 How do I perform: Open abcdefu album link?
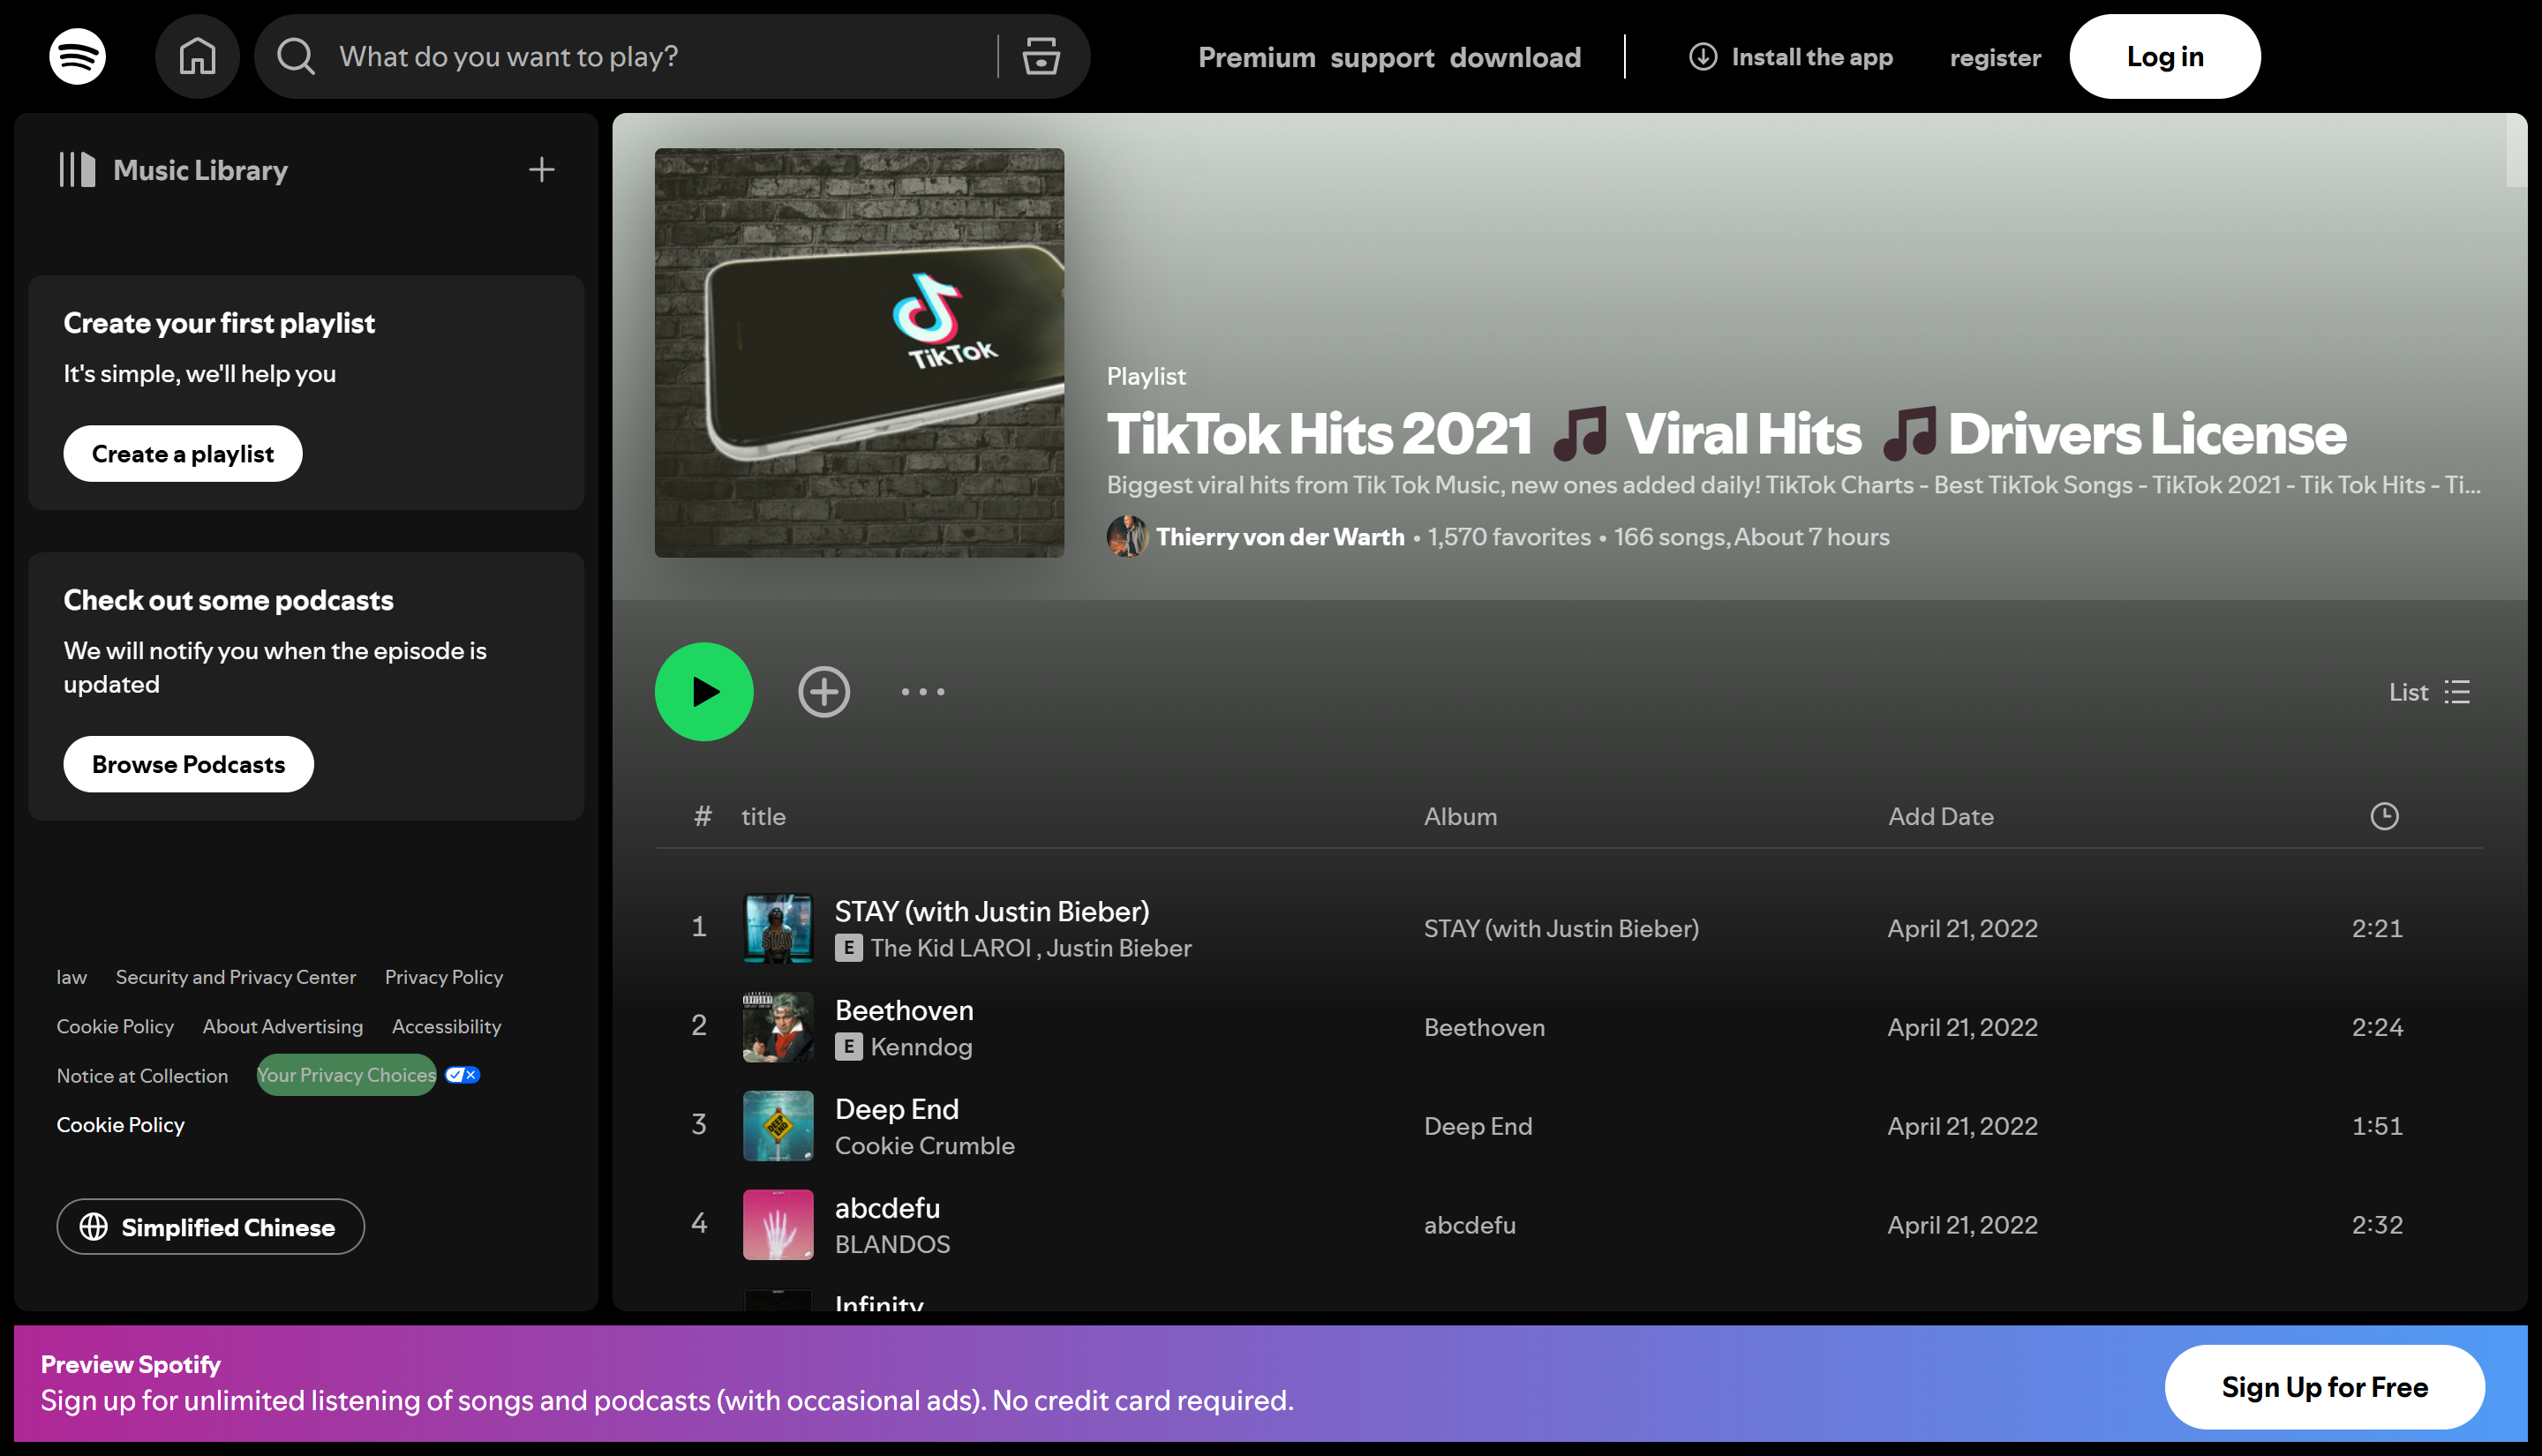click(1470, 1226)
